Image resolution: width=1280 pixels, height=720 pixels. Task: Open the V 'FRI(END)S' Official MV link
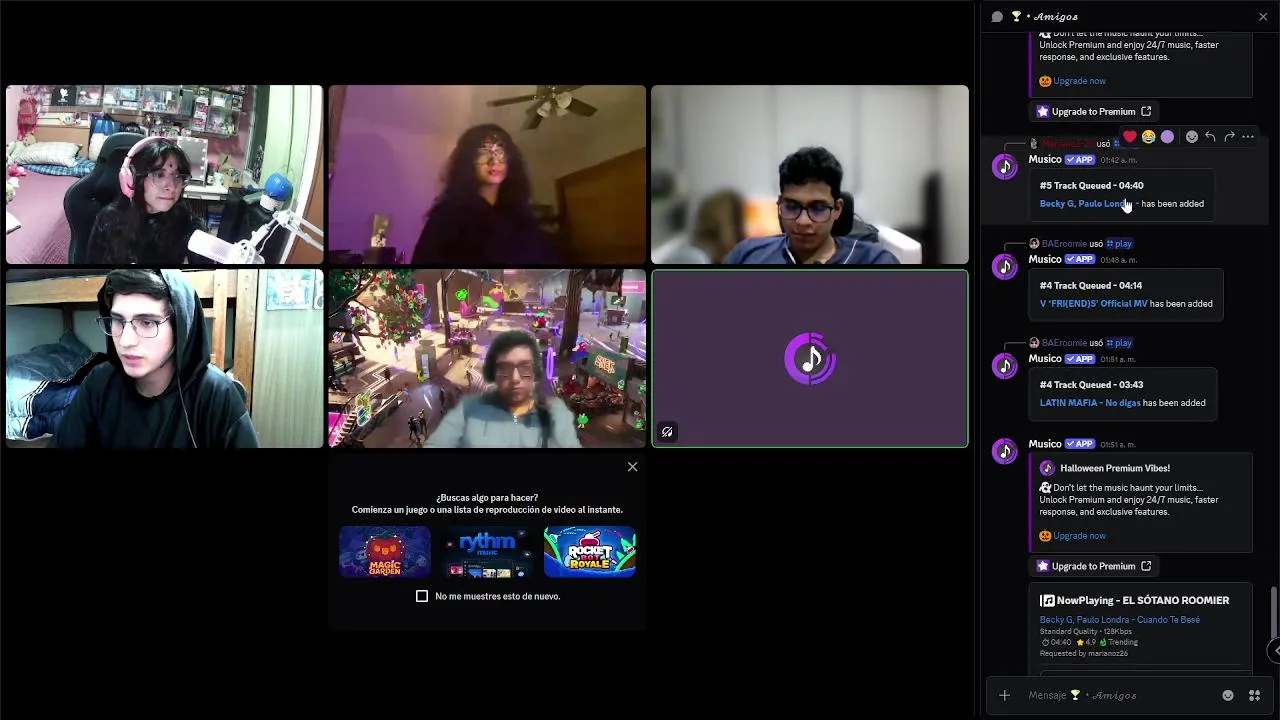pos(1093,304)
